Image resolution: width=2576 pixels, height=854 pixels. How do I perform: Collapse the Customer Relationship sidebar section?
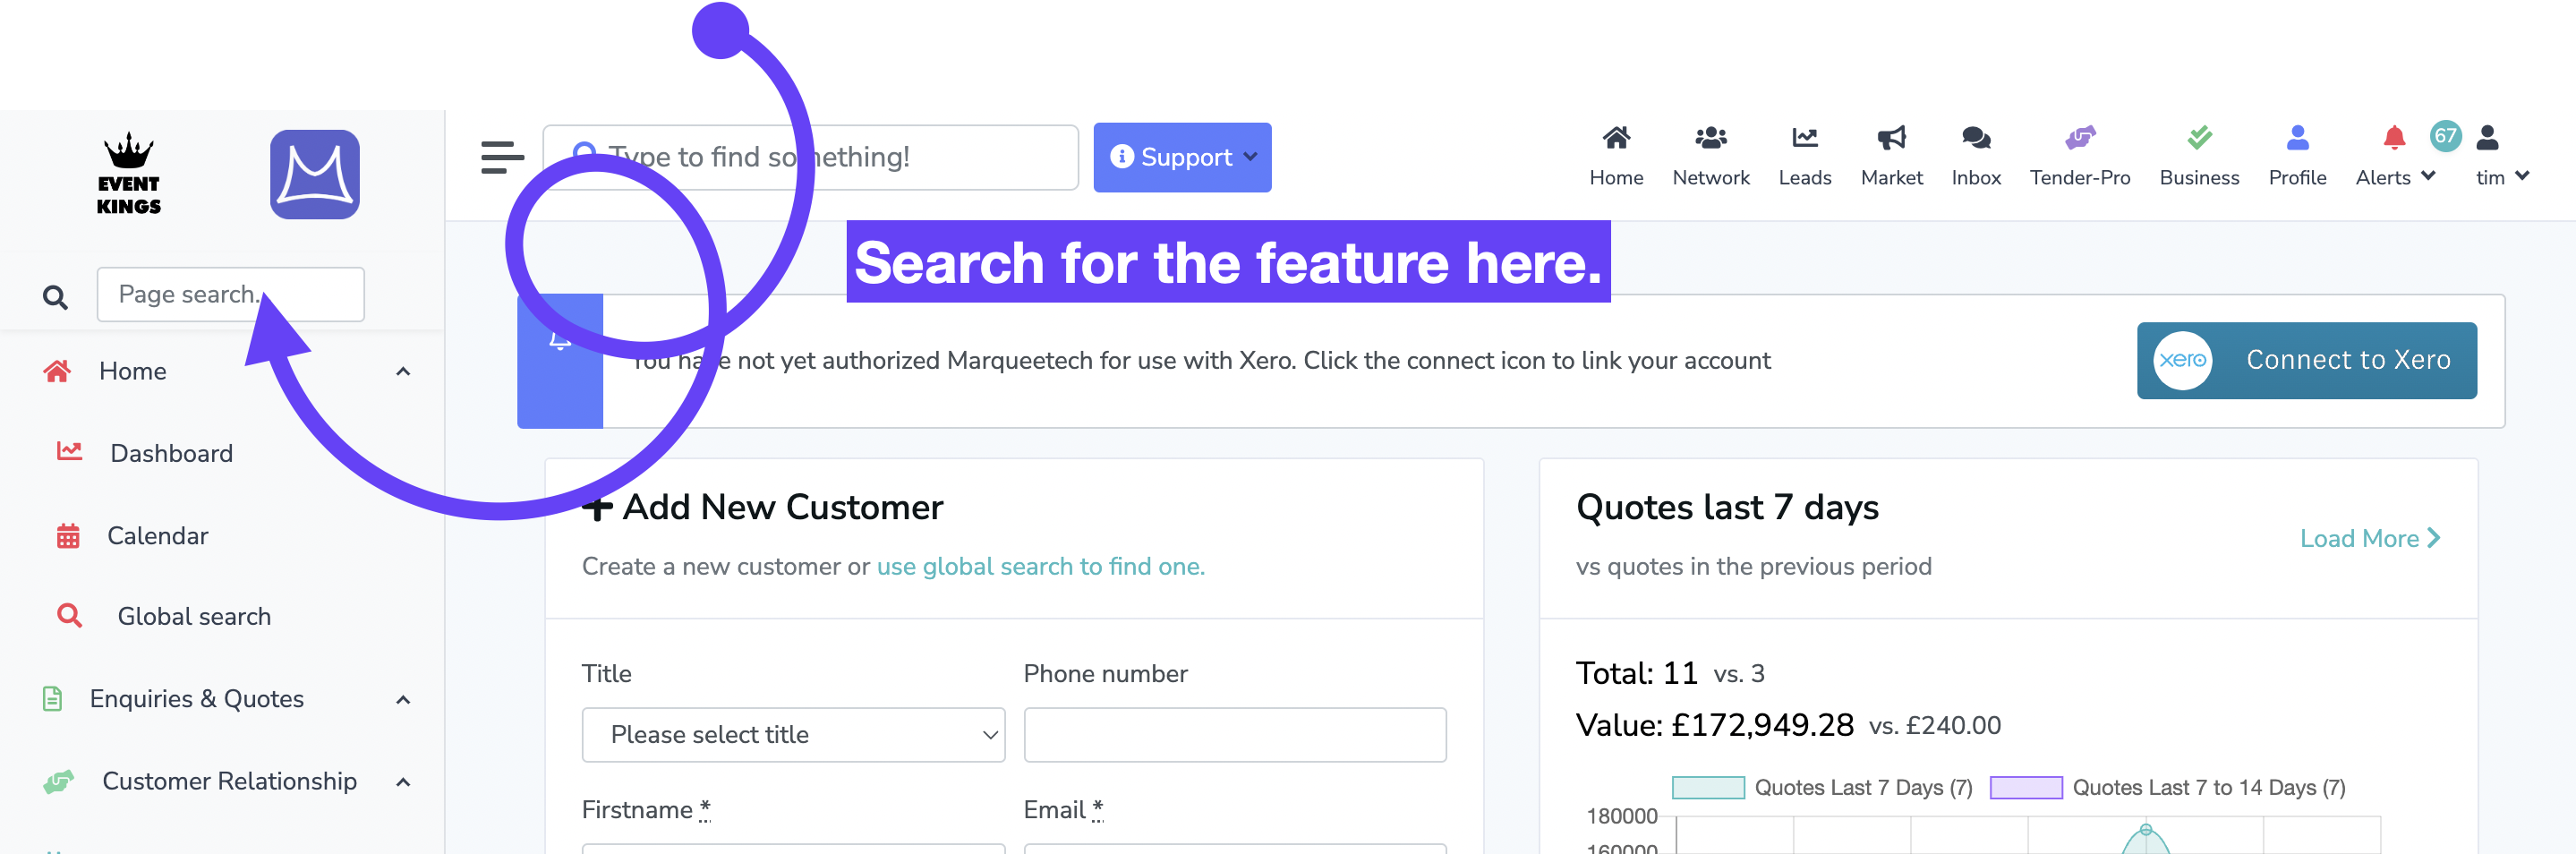point(403,781)
